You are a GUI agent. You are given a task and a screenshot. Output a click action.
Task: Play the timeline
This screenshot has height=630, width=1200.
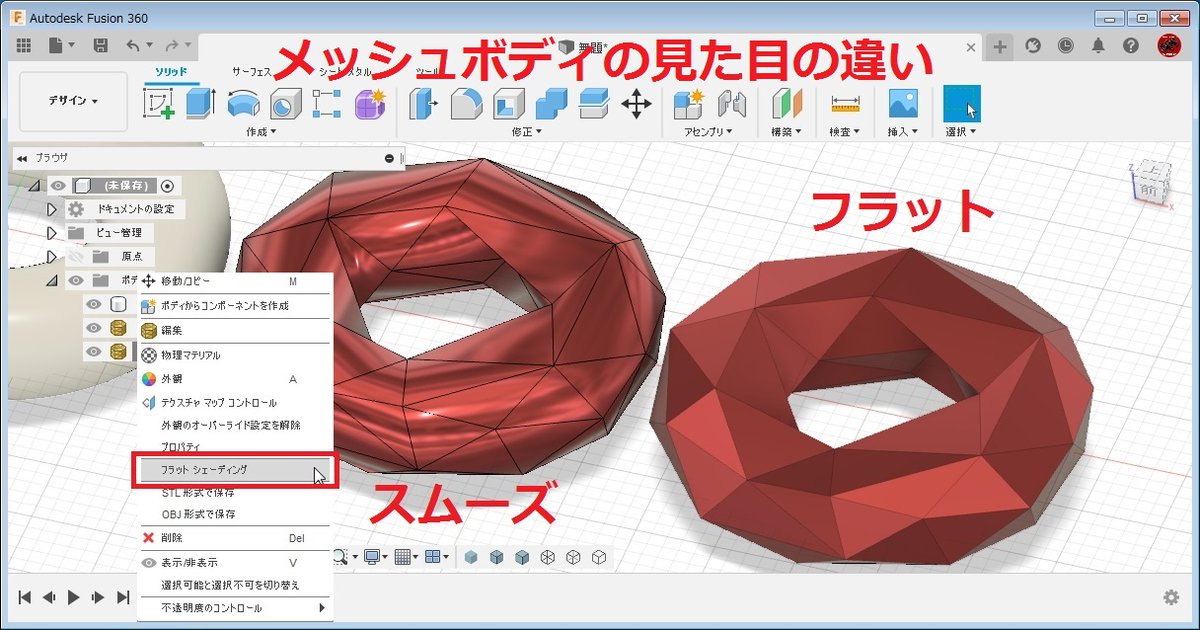[73, 597]
